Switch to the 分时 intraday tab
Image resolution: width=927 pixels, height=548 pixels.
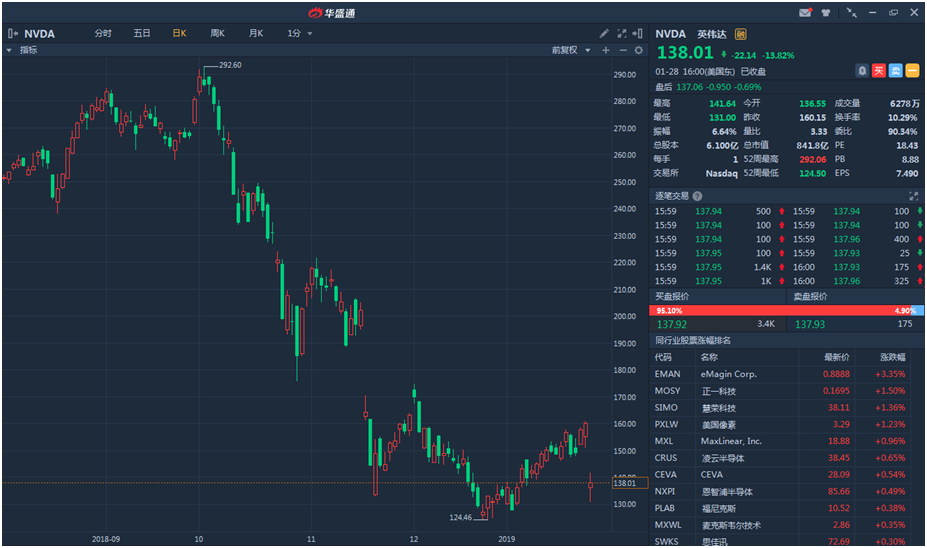pos(103,33)
